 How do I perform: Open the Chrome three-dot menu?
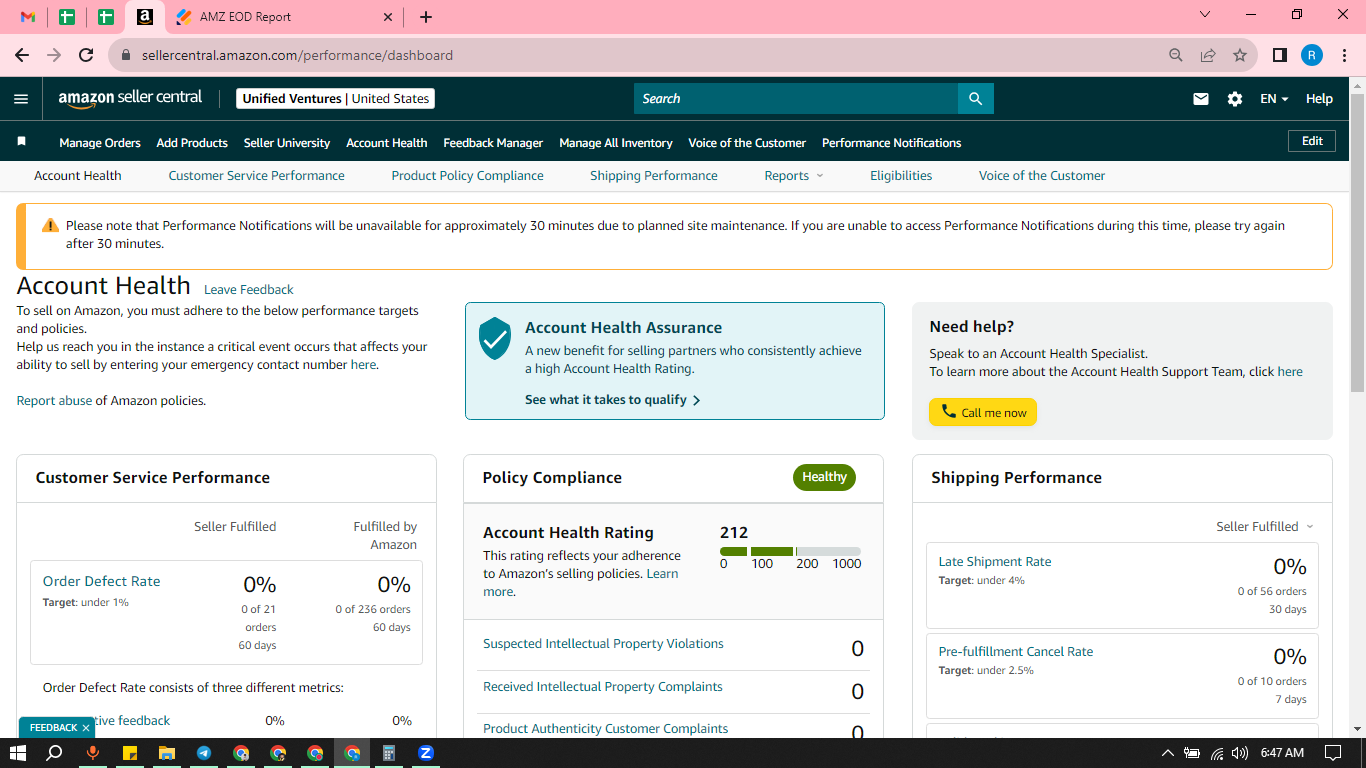[x=1344, y=55]
